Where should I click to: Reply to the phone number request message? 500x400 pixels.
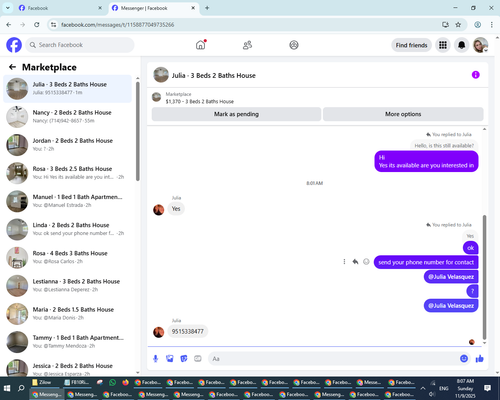click(x=355, y=262)
